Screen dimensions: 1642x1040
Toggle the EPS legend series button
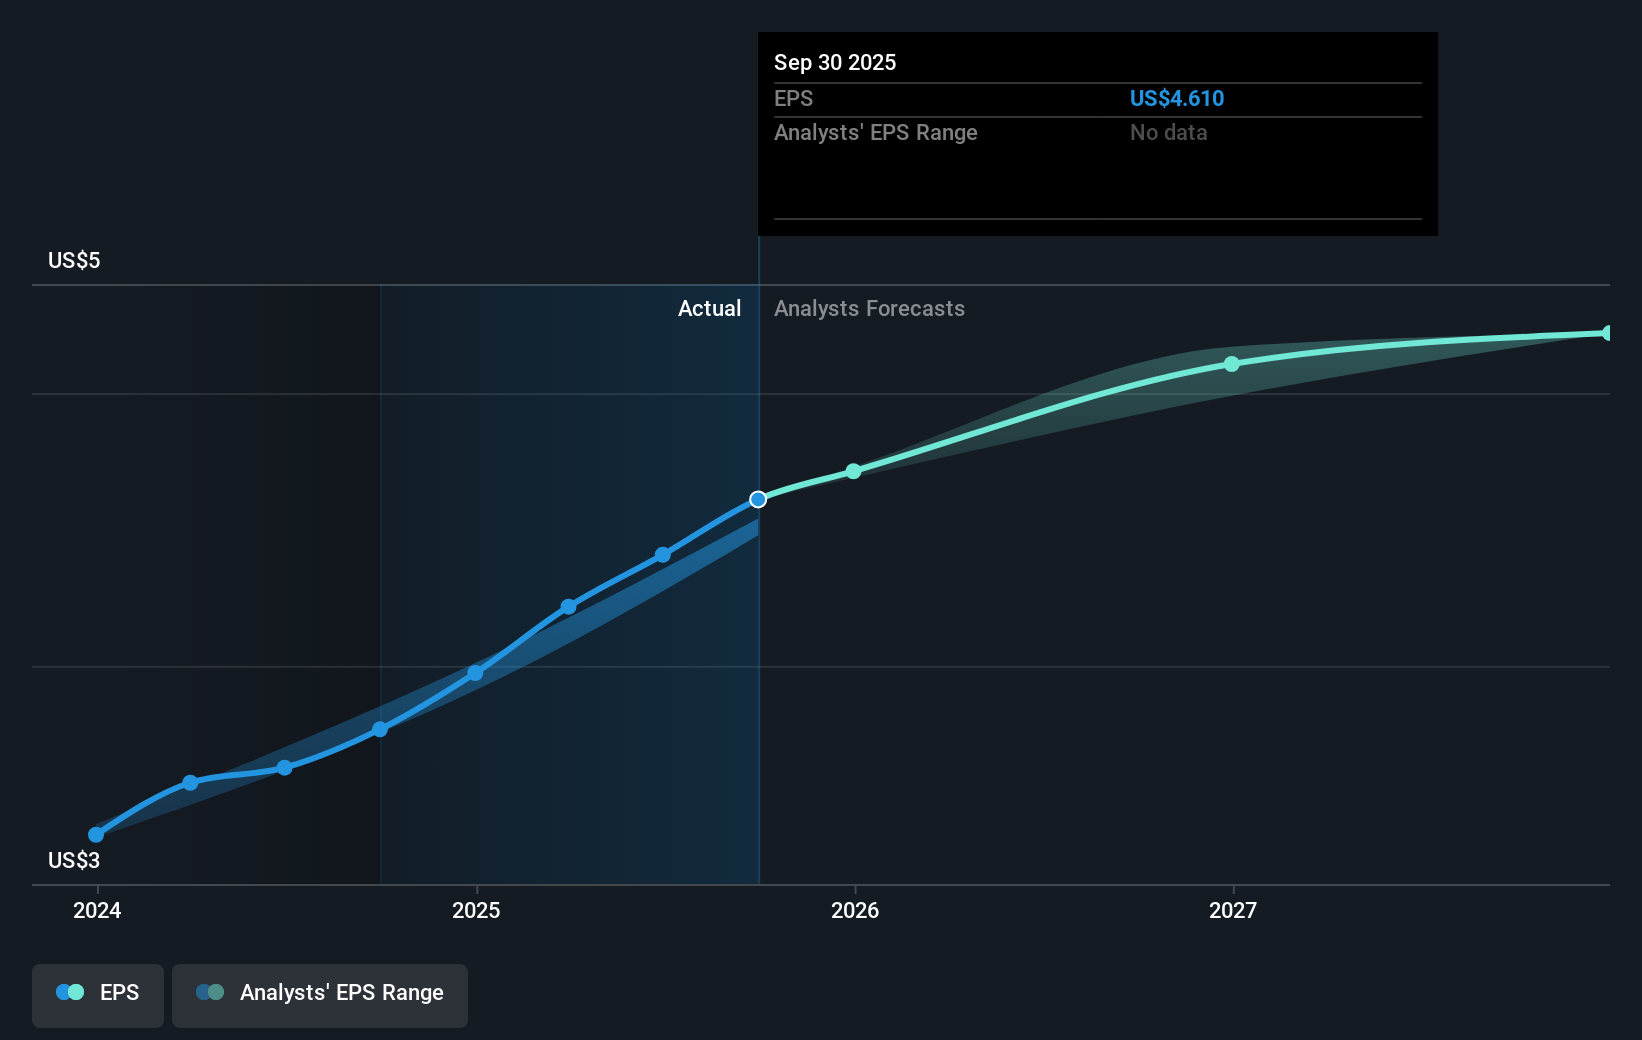click(x=98, y=995)
